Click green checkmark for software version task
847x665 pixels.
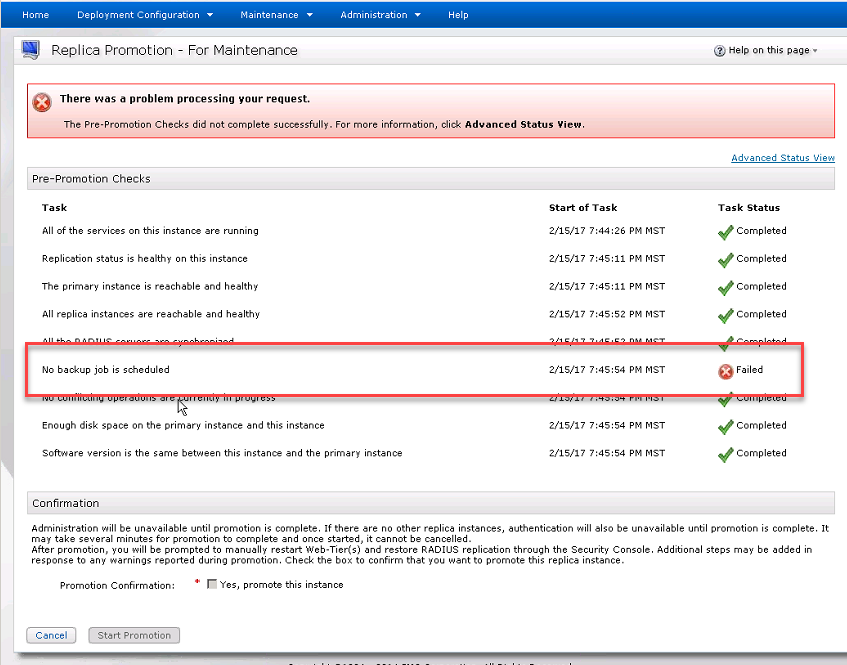(x=725, y=455)
